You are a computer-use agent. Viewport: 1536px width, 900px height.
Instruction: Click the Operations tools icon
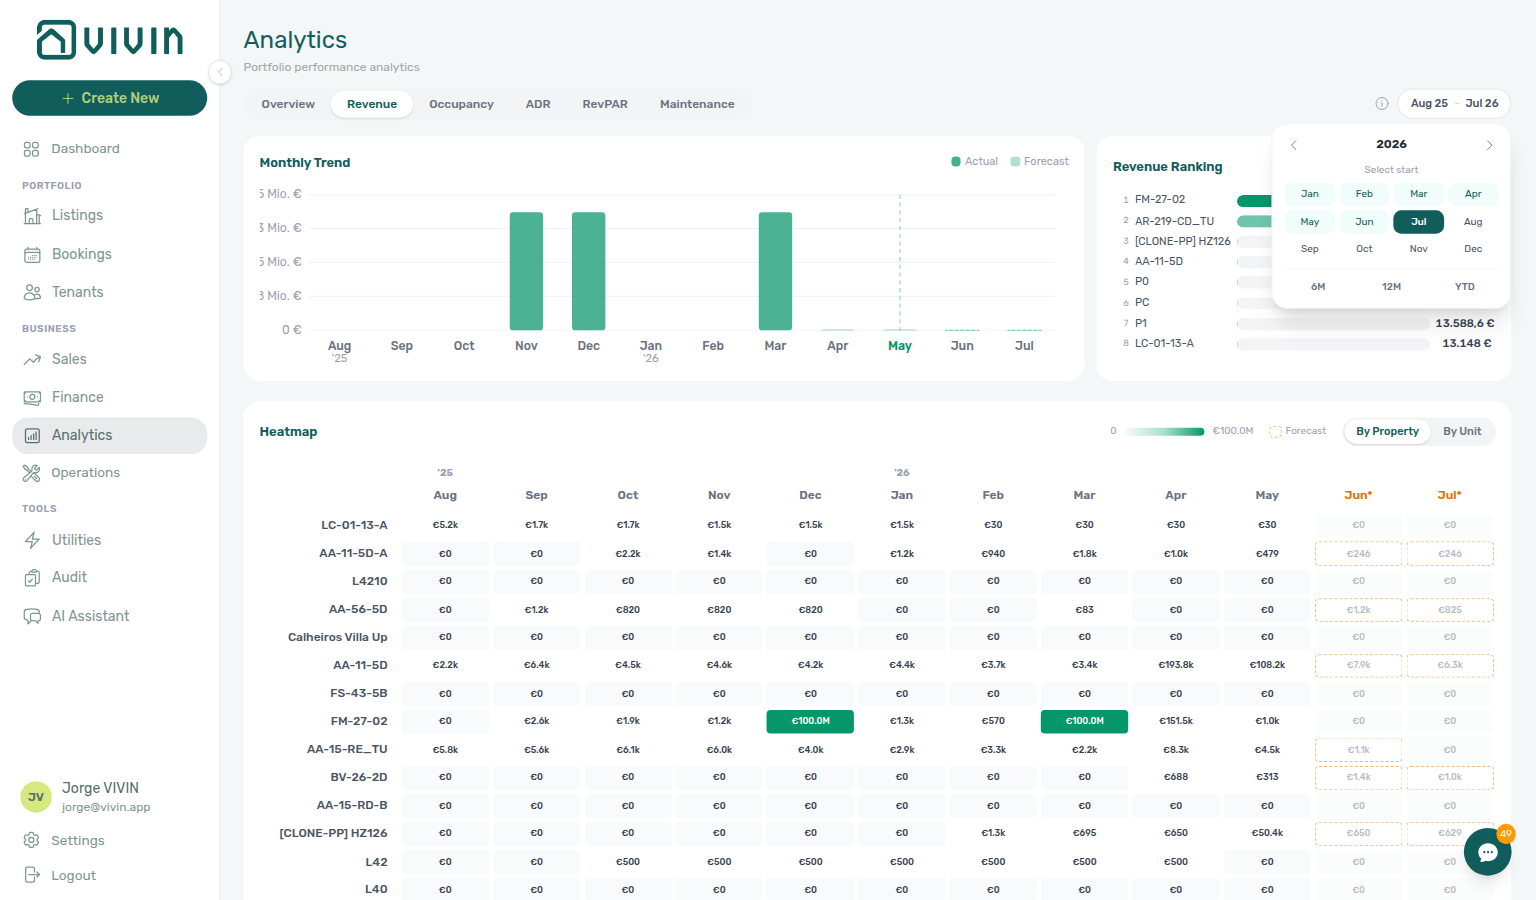click(x=32, y=473)
